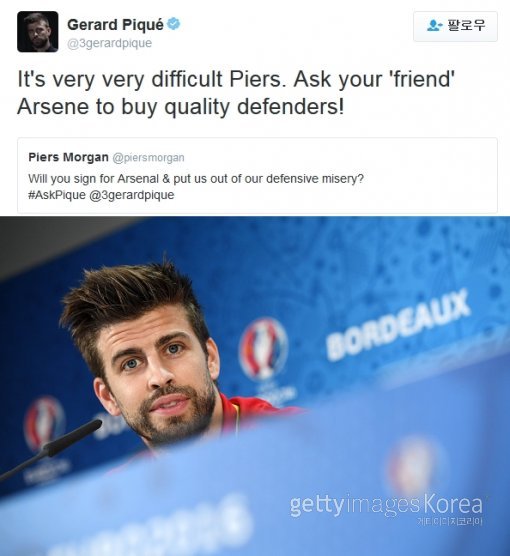The height and width of the screenshot is (556, 510).
Task: Click the add-person icon in follow button
Action: [x=434, y=26]
